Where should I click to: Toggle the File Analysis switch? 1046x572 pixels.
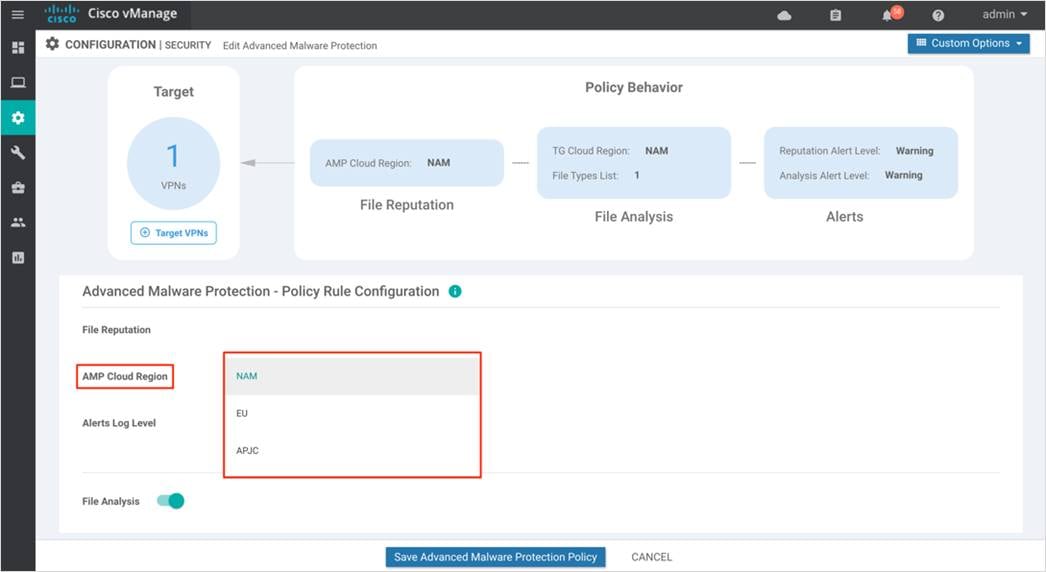(x=171, y=501)
